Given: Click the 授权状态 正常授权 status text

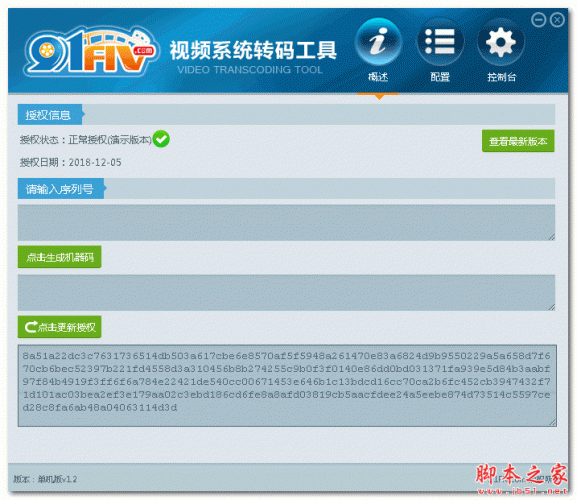Looking at the screenshot, I should point(85,140).
